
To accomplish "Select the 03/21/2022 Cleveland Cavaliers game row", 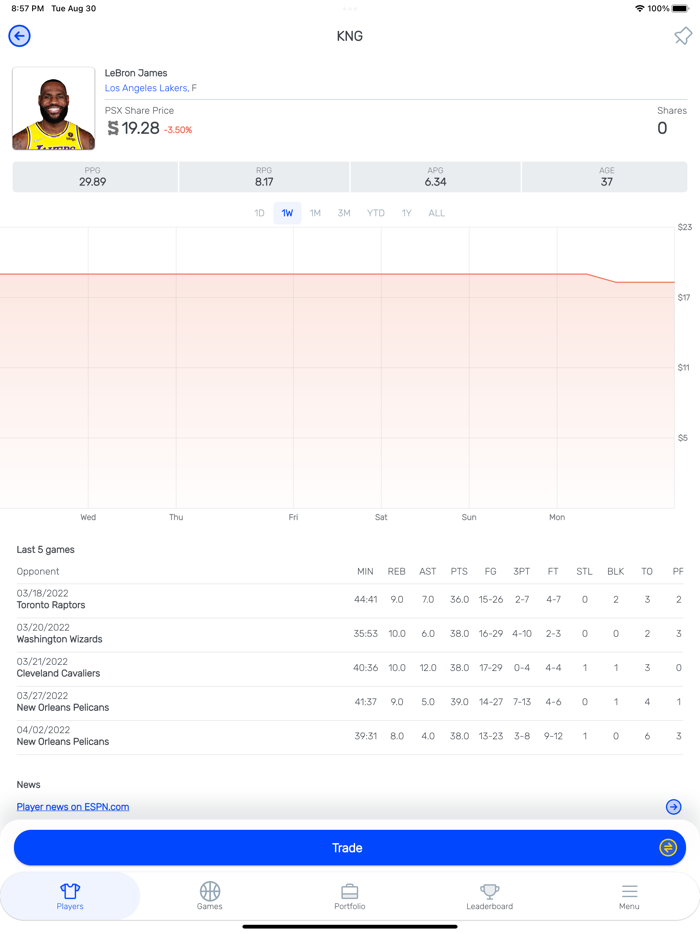I will tap(350, 668).
